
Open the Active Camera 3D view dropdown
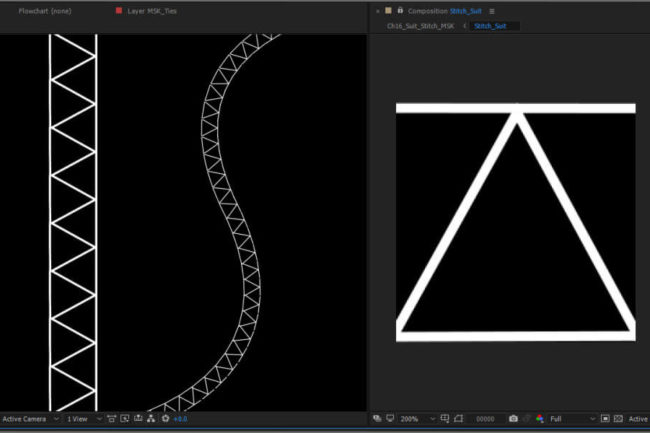[x=30, y=419]
